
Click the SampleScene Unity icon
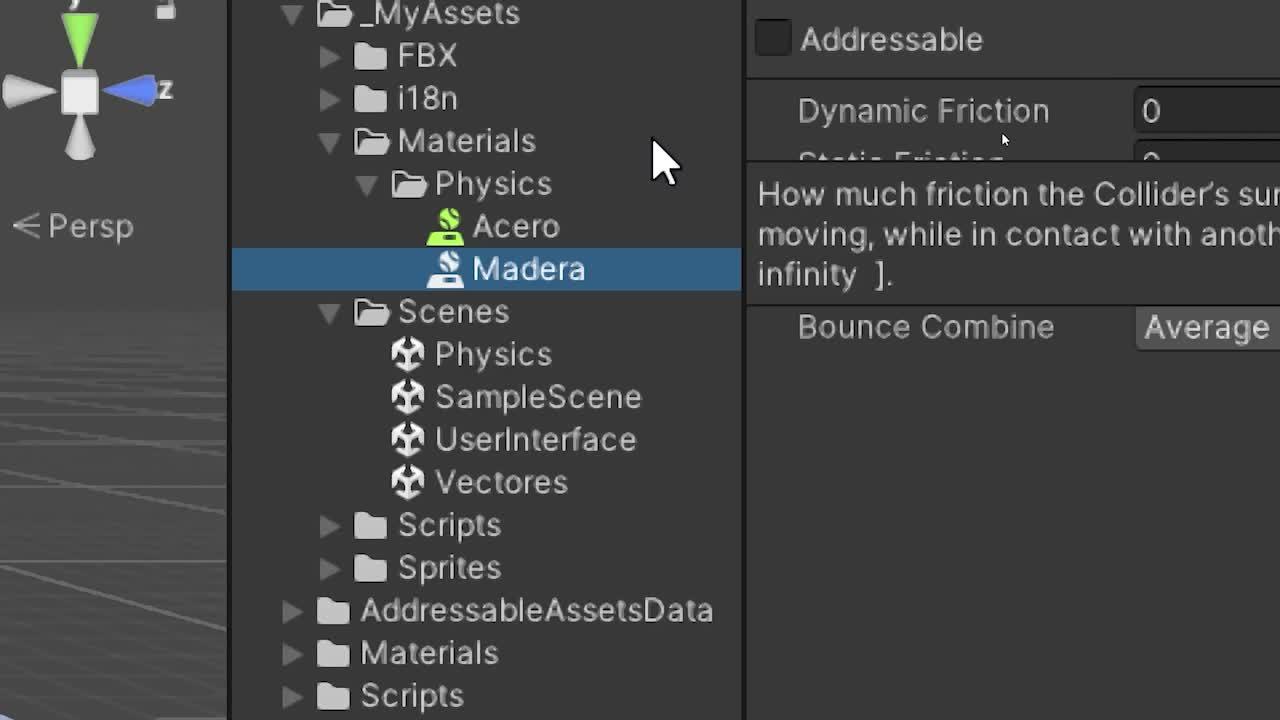[408, 397]
